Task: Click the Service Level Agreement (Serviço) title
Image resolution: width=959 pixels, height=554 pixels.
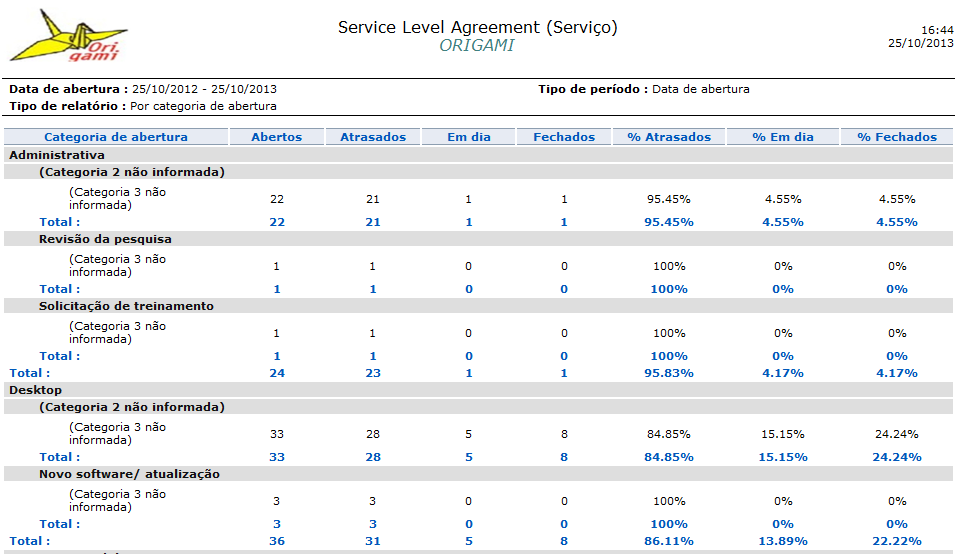Action: coord(477,28)
